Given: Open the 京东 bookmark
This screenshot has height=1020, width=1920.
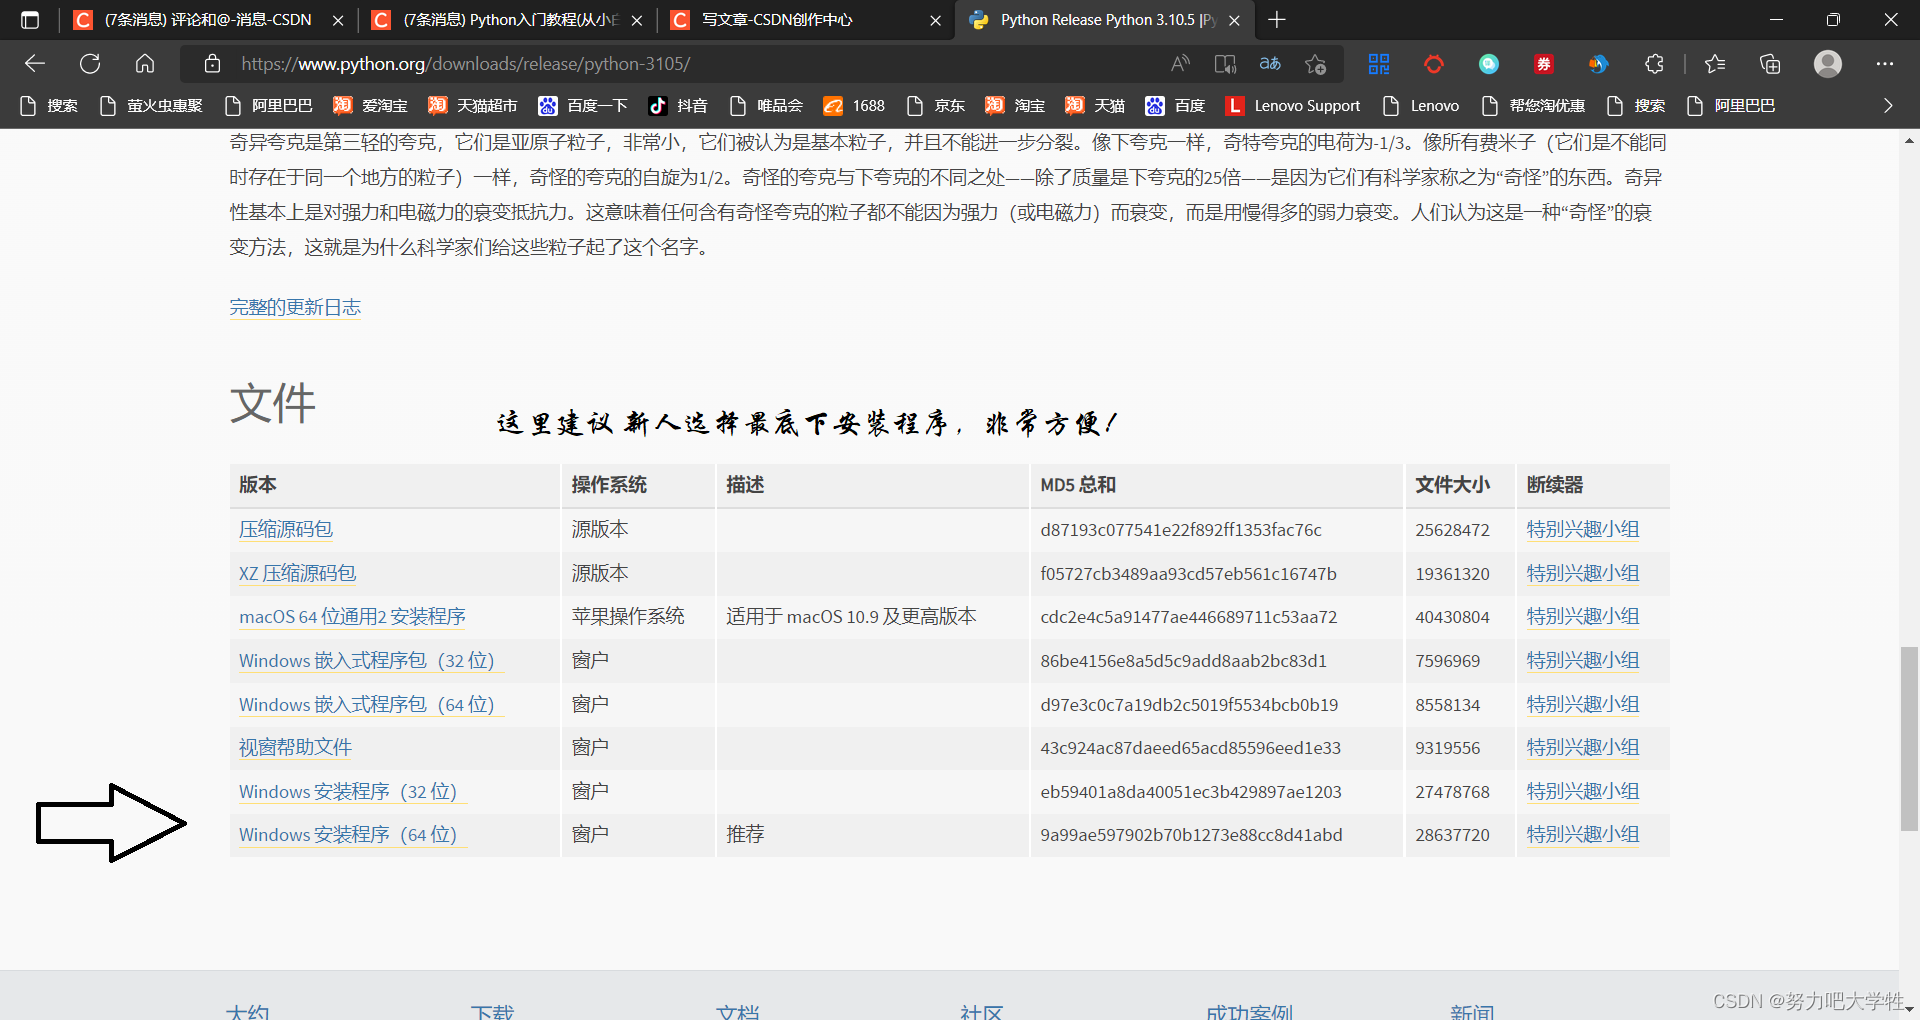Looking at the screenshot, I should point(936,105).
